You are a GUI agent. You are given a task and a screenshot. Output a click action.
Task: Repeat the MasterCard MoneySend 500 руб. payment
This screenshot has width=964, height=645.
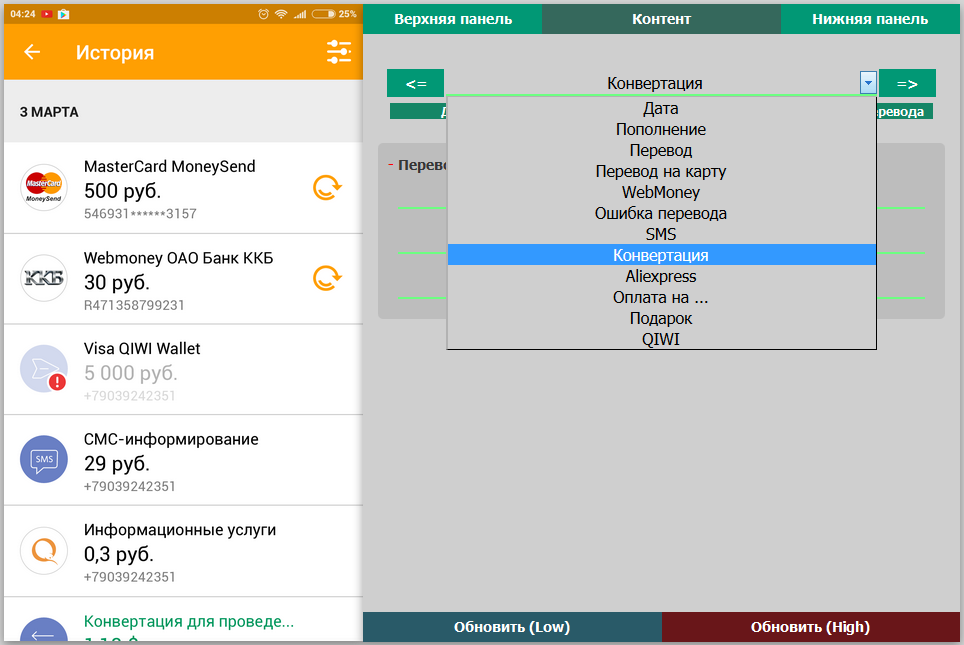coord(327,188)
